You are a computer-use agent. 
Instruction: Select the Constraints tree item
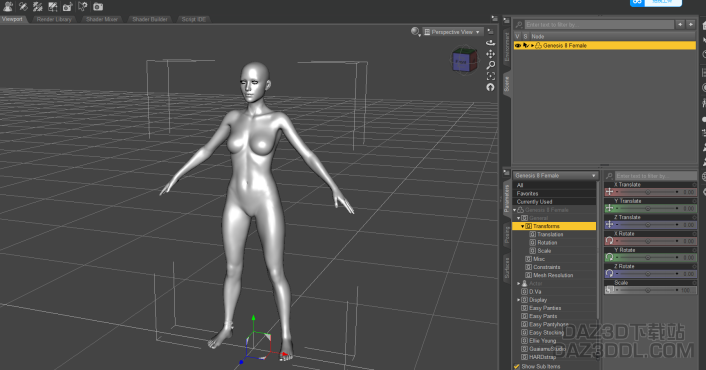547,267
